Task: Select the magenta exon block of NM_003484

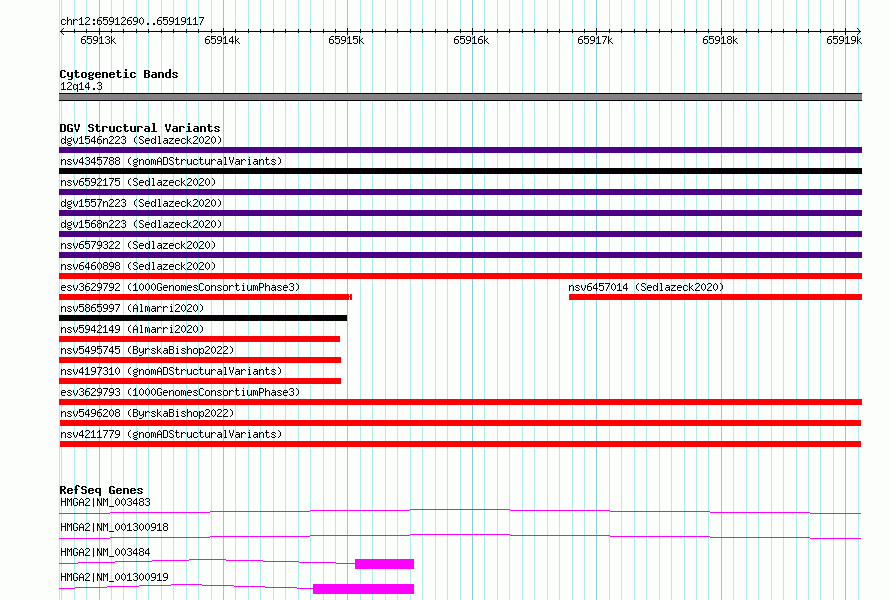Action: [384, 564]
